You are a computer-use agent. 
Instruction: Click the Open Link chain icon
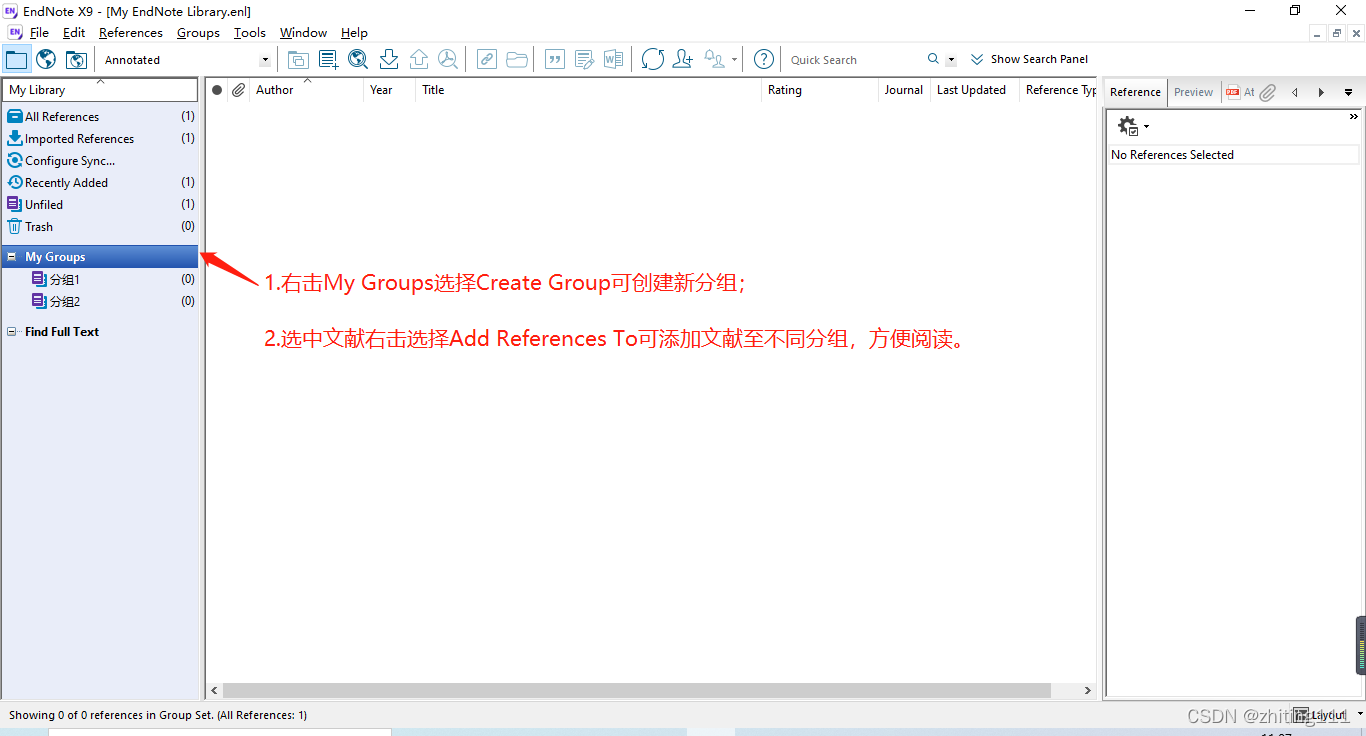486,59
